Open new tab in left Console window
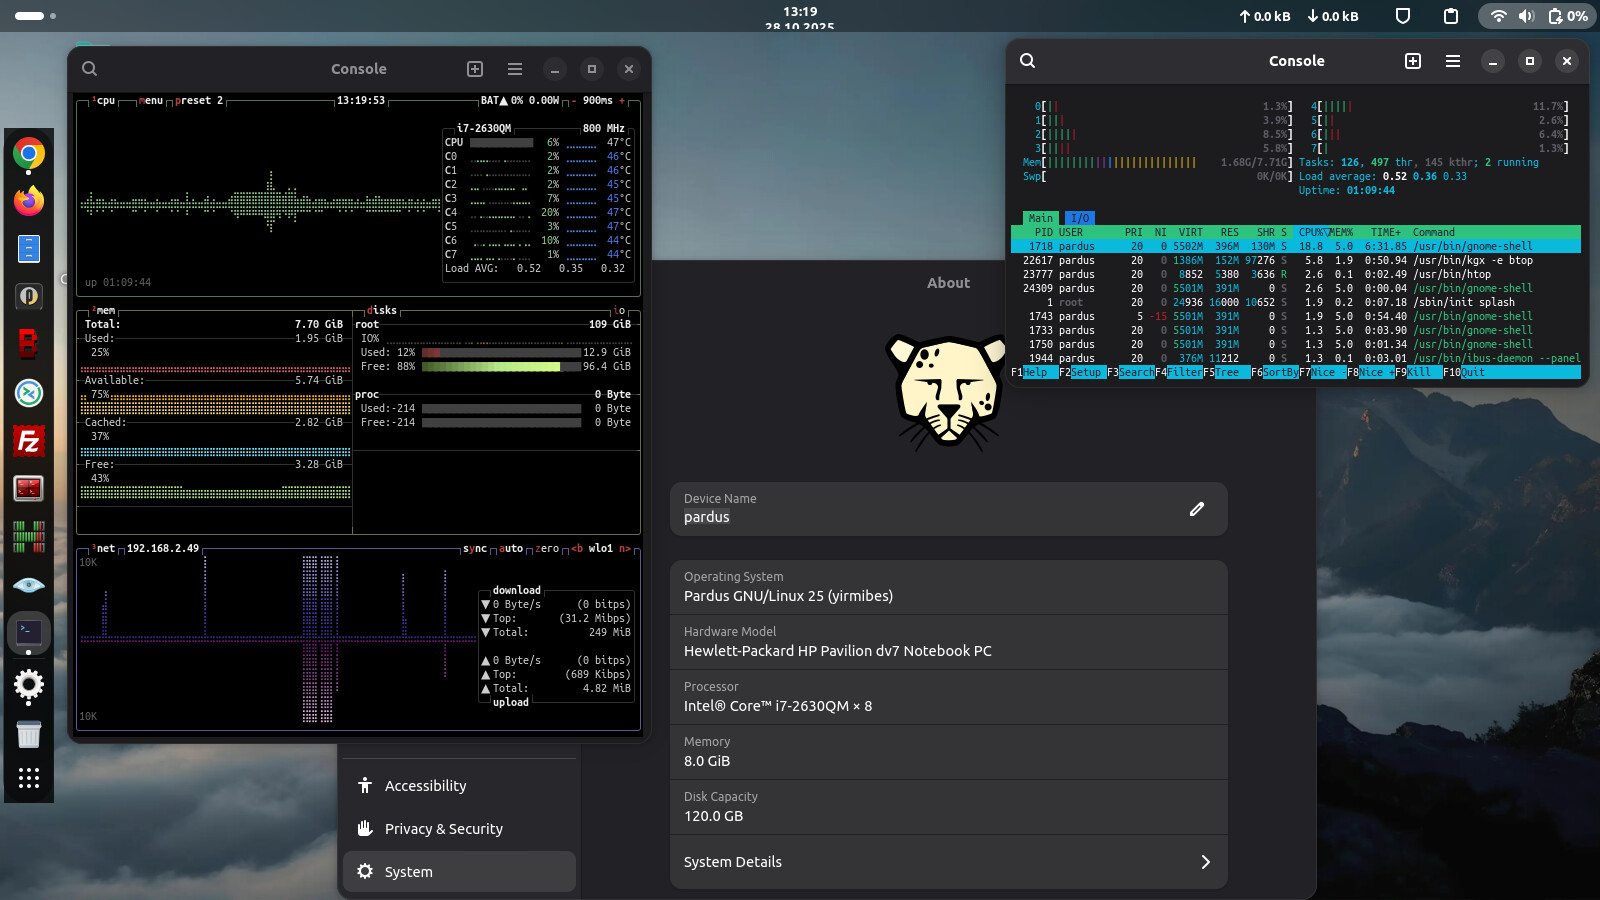 (x=475, y=69)
